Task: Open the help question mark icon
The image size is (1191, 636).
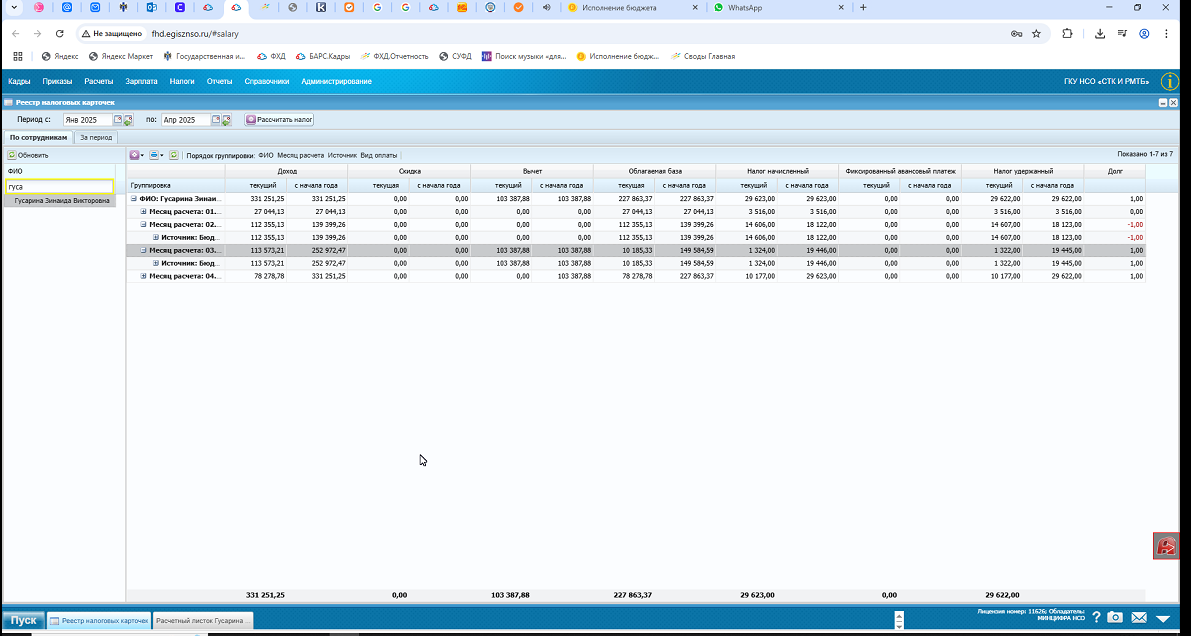Action: click(x=1096, y=617)
